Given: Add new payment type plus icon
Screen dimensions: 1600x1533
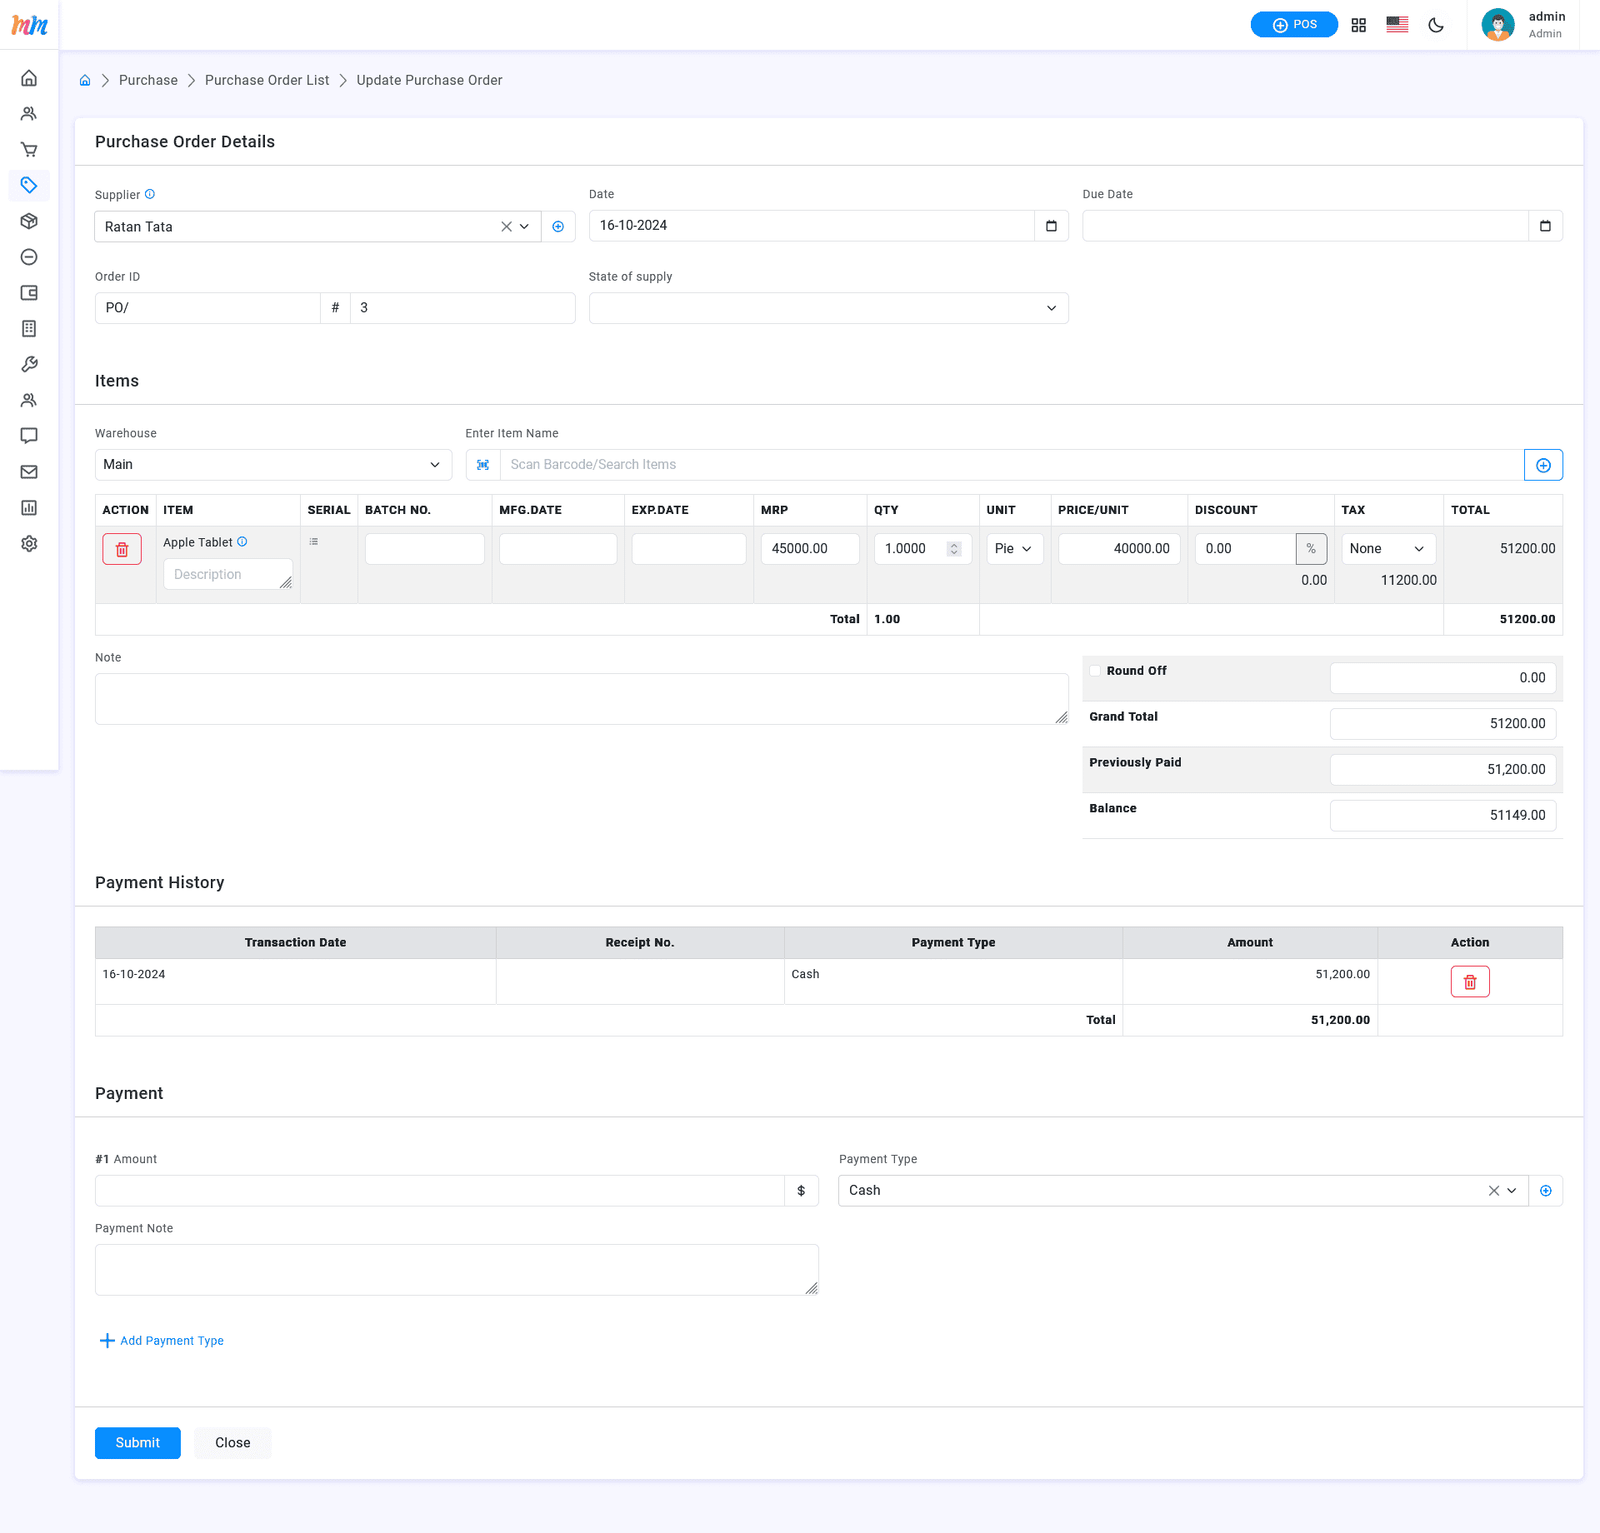Looking at the screenshot, I should [1546, 1191].
